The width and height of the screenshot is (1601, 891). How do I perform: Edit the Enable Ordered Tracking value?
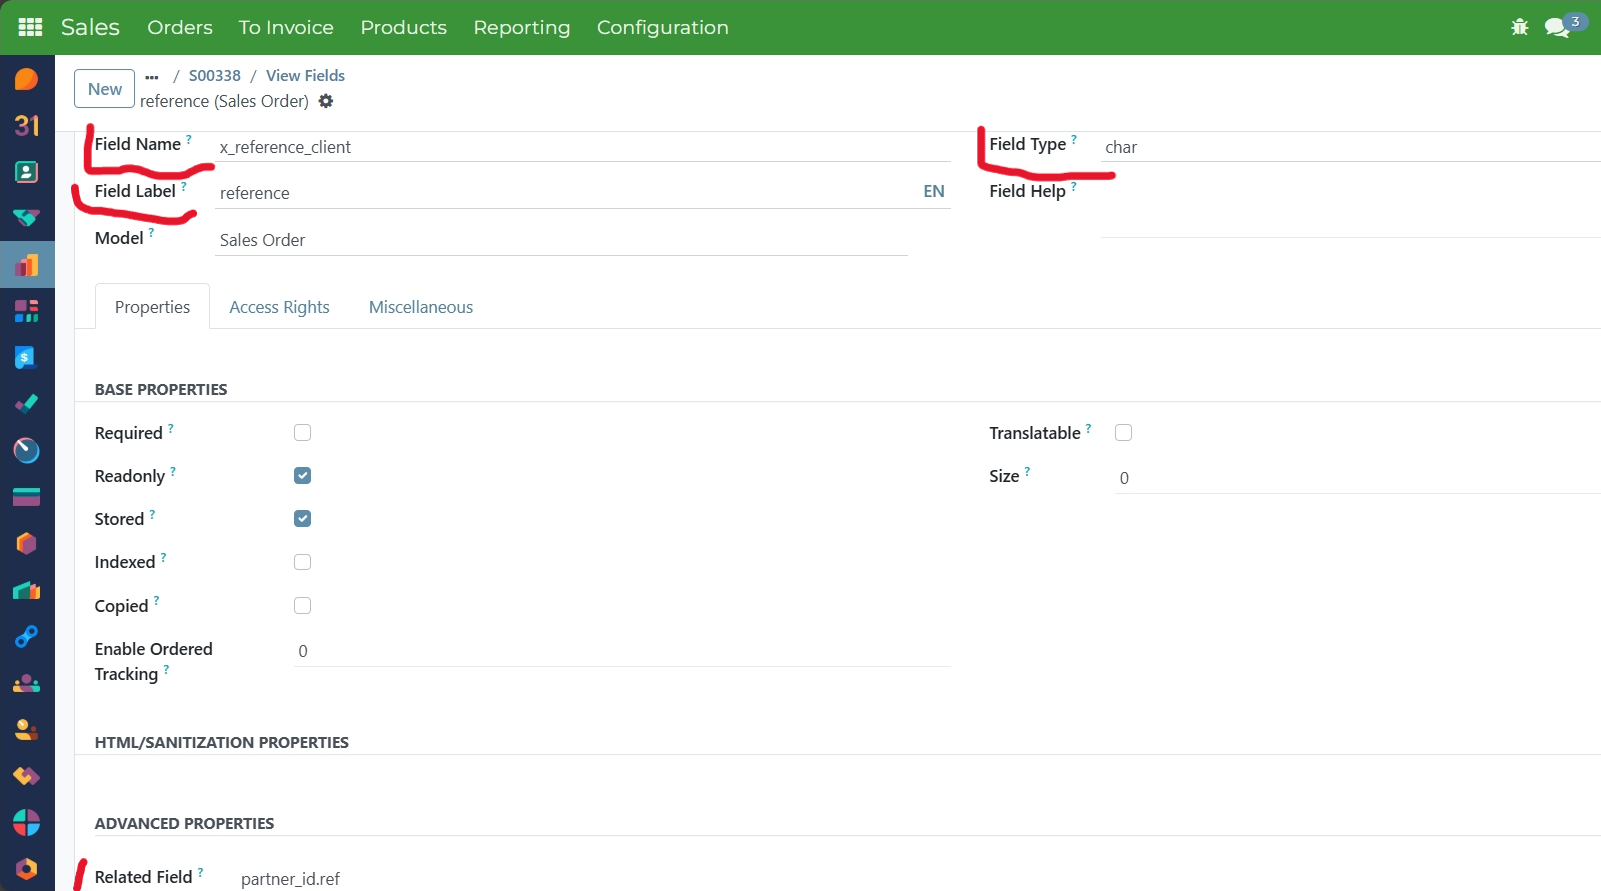[622, 651]
